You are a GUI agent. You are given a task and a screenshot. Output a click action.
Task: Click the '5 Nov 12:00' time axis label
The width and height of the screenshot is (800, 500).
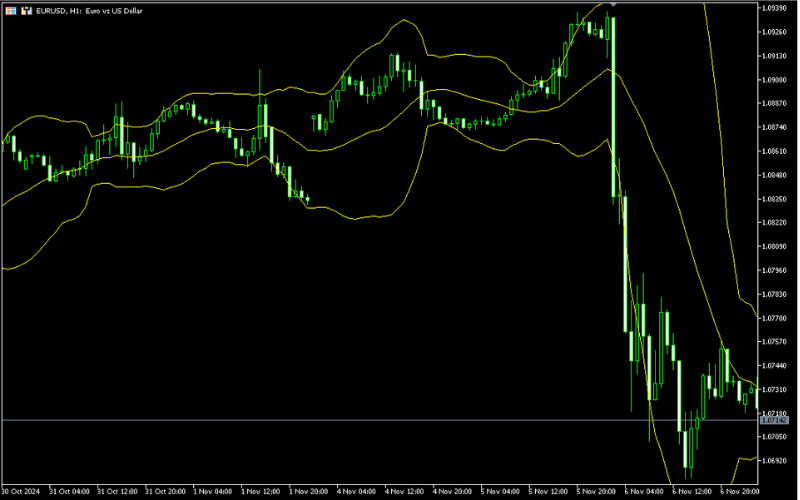tap(548, 492)
